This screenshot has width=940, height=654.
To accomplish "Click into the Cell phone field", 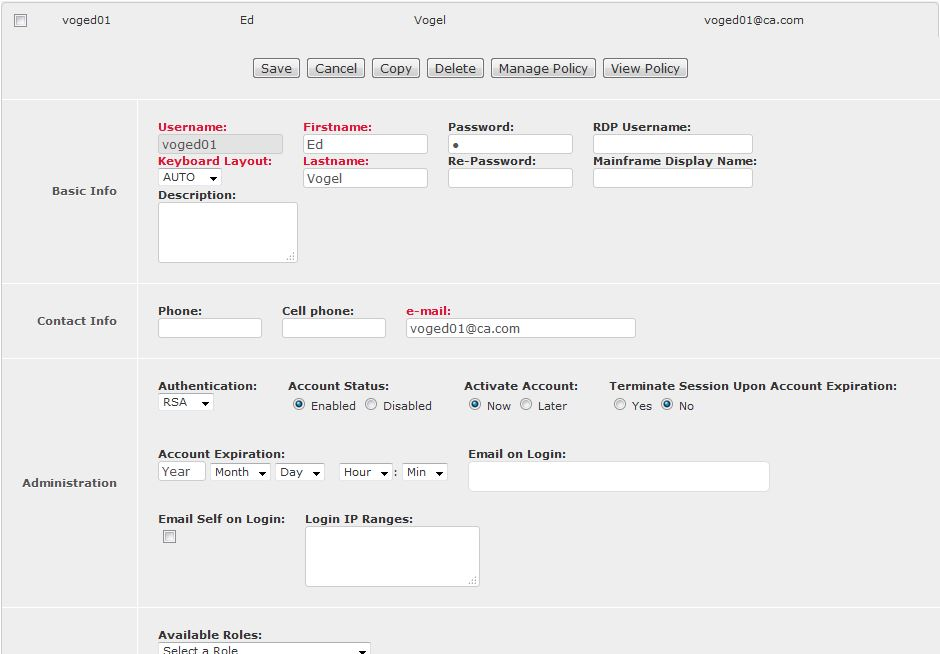I will (333, 328).
